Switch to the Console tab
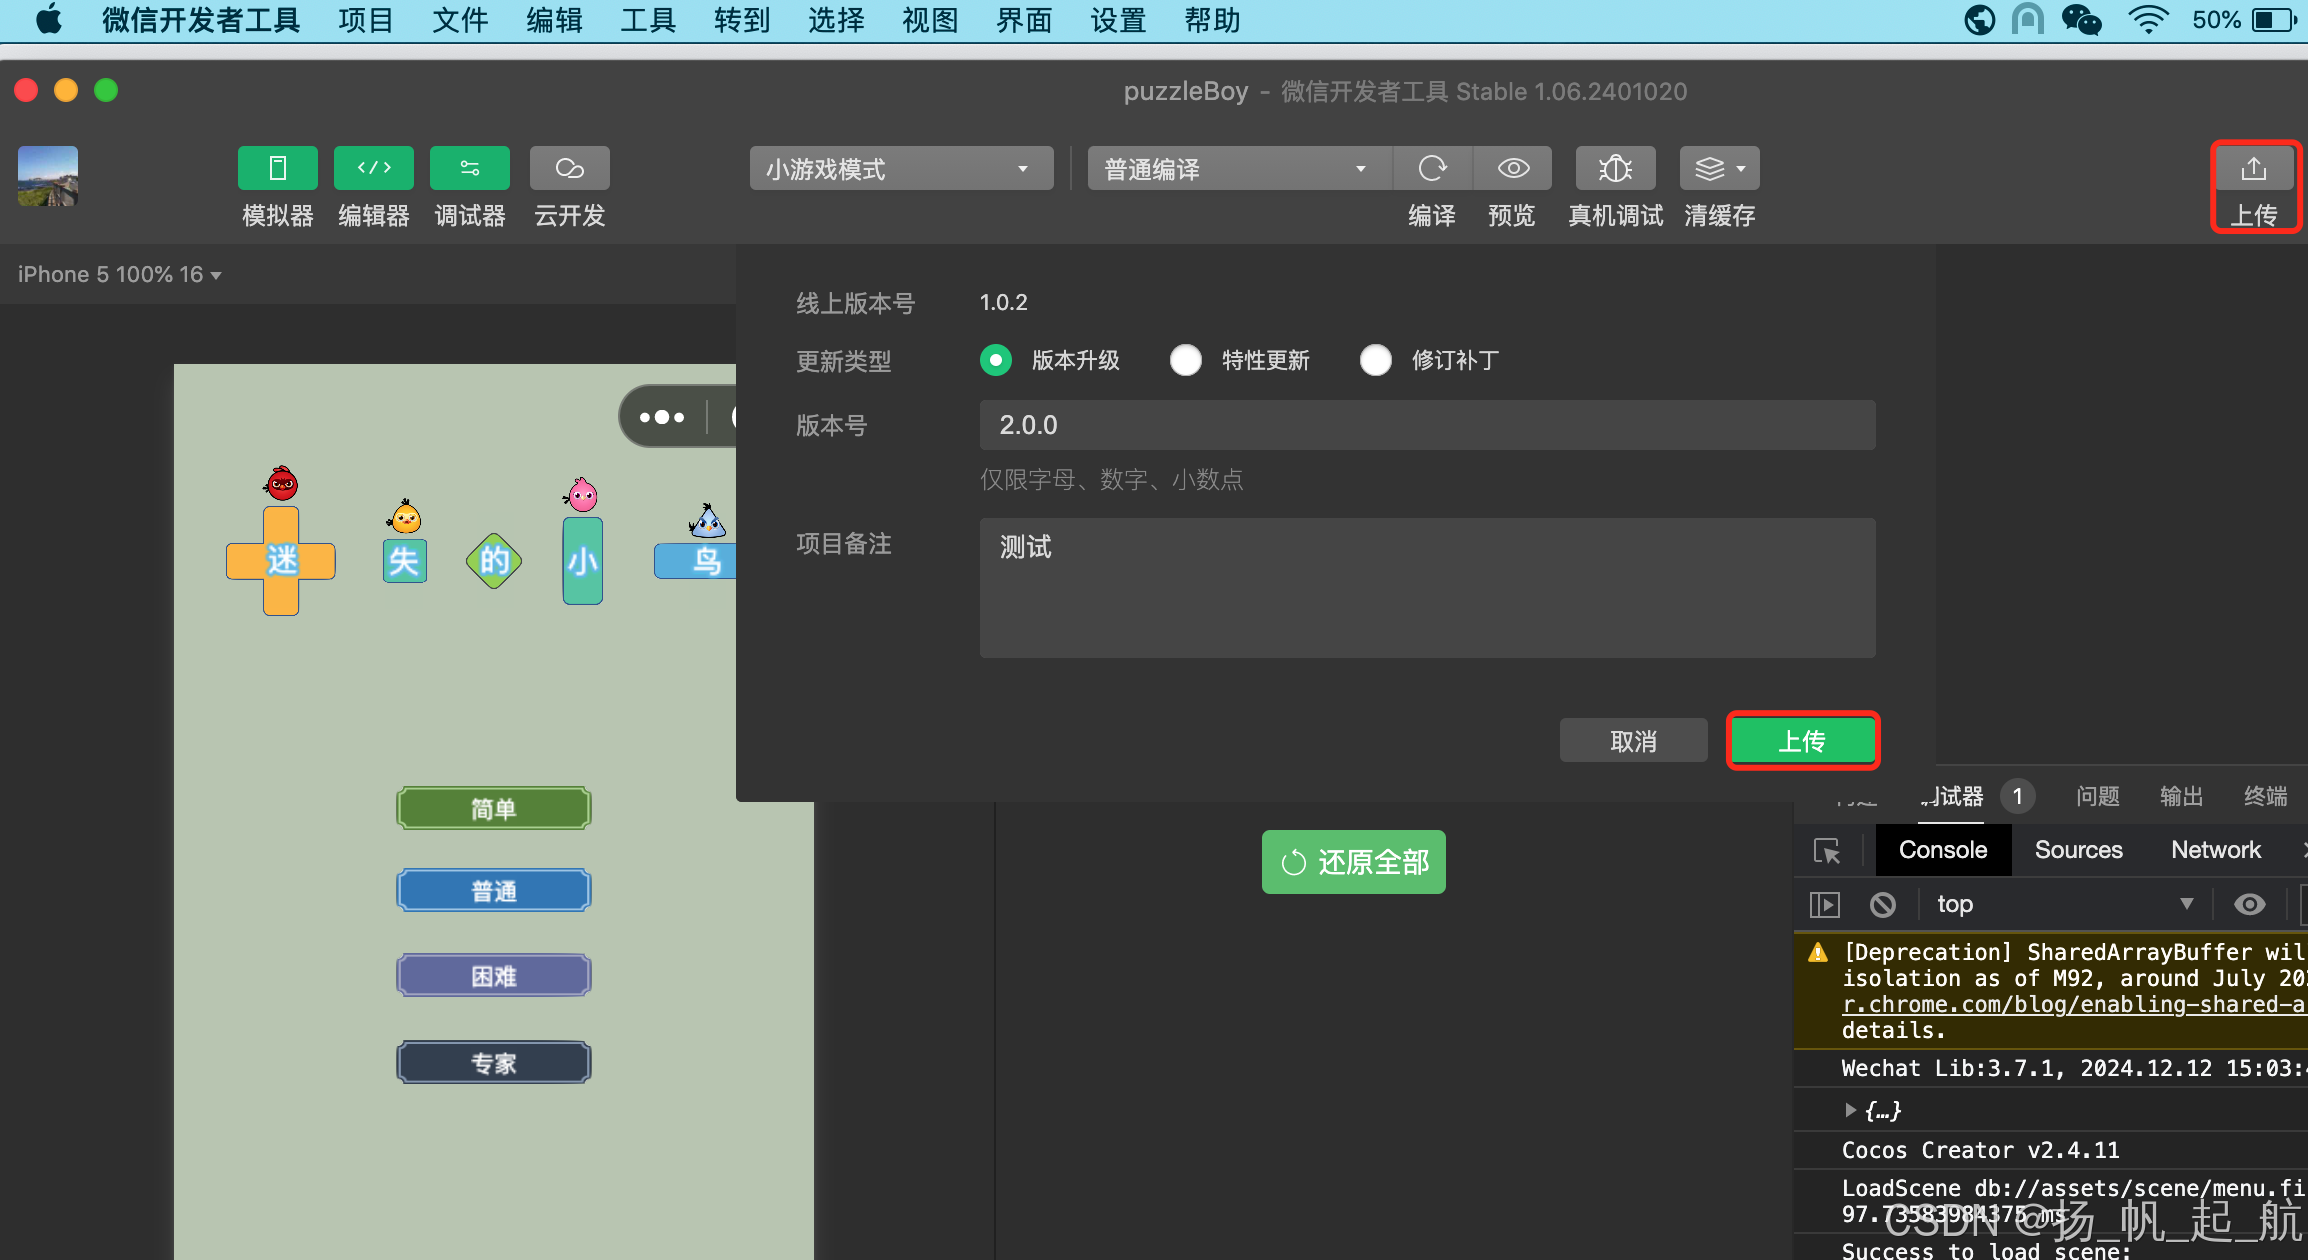 pyautogui.click(x=1943, y=850)
